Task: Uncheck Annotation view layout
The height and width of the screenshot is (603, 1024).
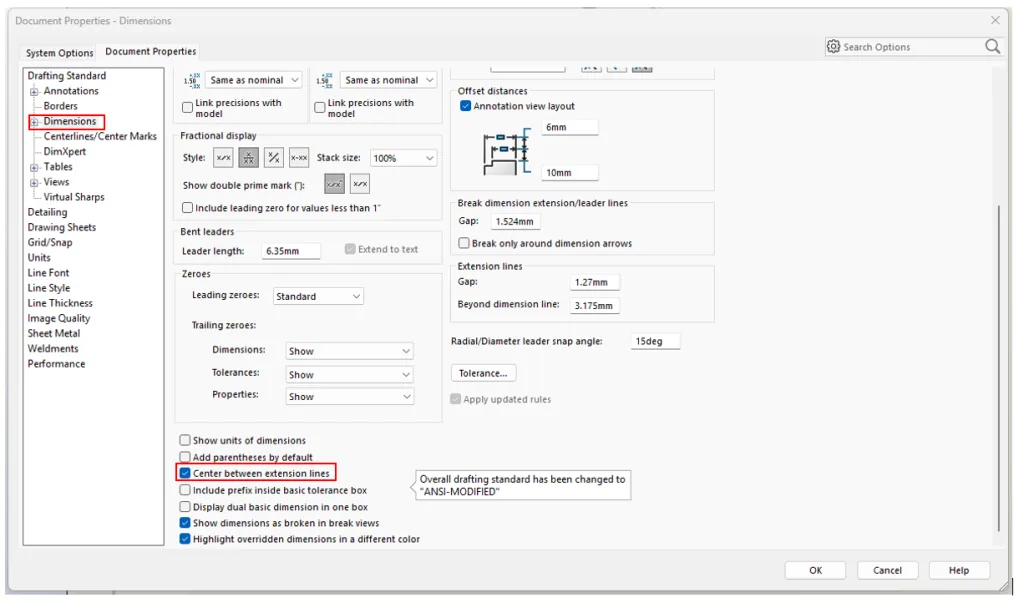Action: pyautogui.click(x=466, y=106)
